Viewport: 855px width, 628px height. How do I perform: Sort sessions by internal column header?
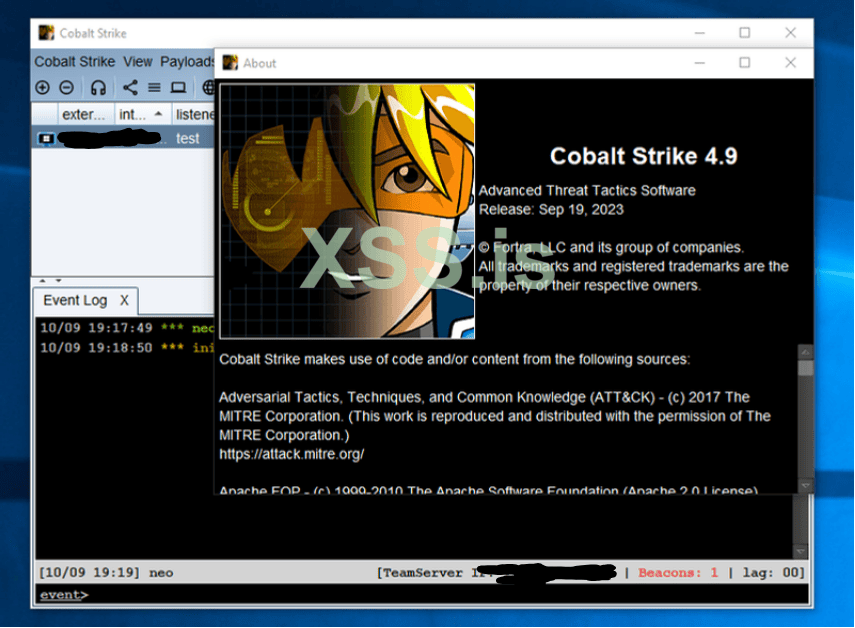click(142, 114)
